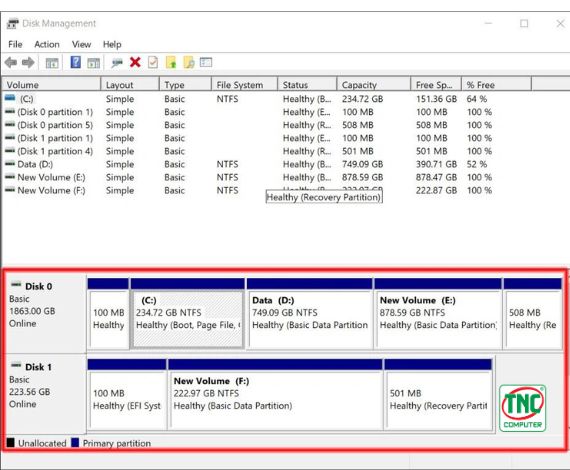
Task: Click drive icon beside New Volume (F:) in list
Action: click(10, 190)
